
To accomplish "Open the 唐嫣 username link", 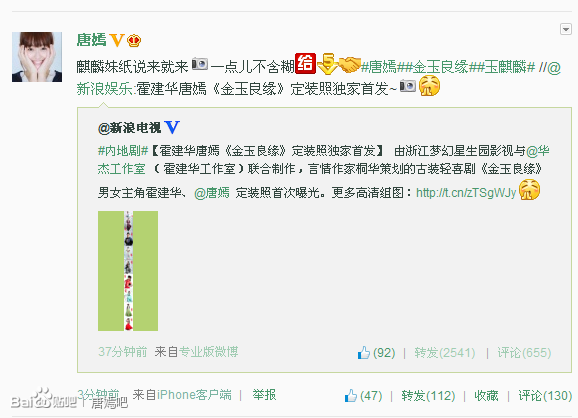I will point(91,39).
